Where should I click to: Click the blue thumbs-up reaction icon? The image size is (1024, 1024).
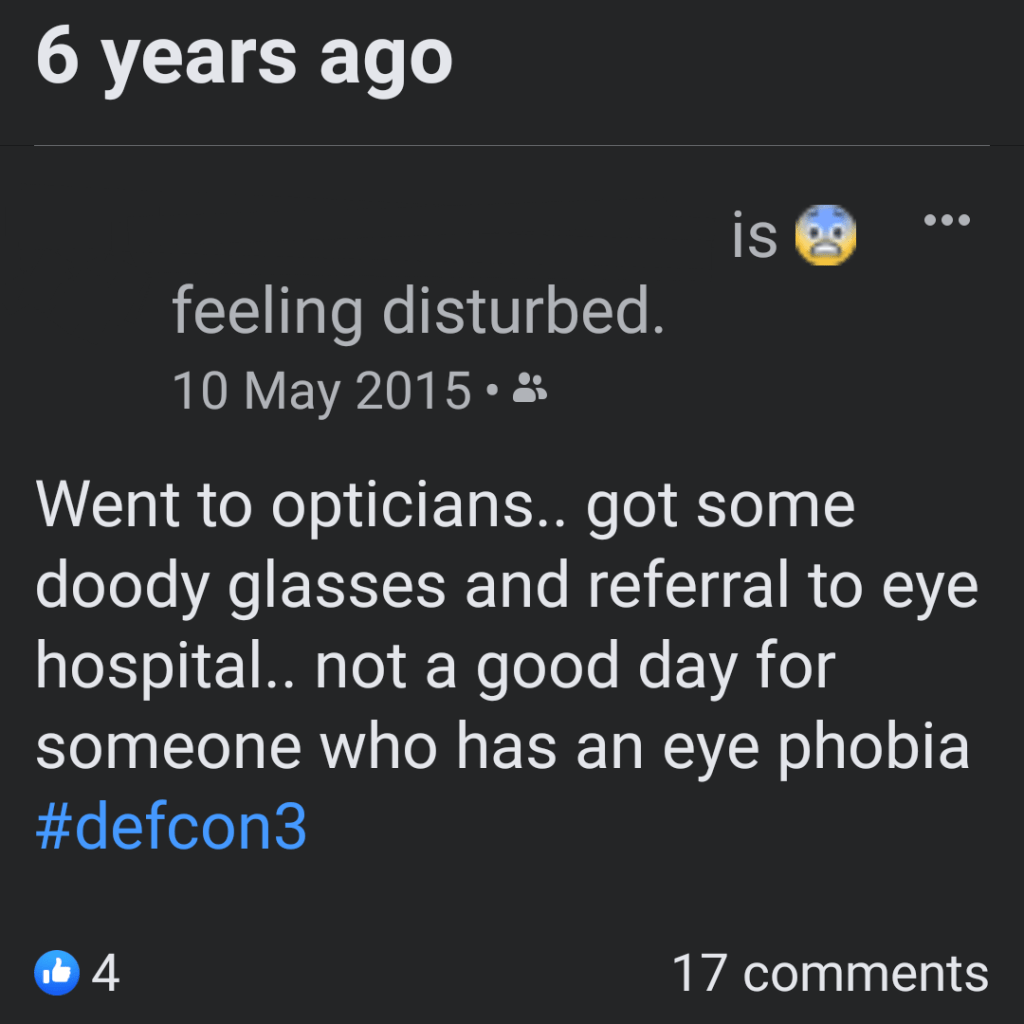[57, 972]
